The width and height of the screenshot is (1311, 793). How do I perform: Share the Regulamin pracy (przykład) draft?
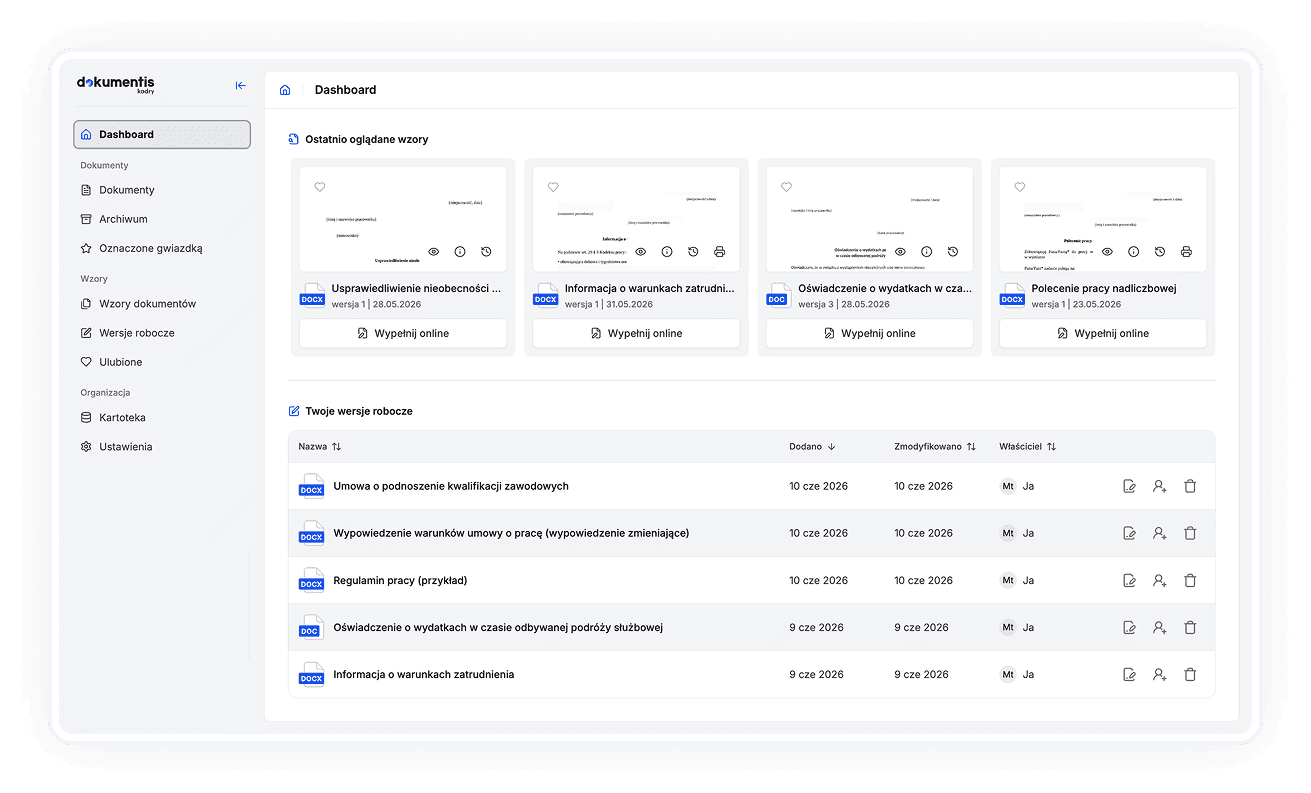coord(1160,581)
